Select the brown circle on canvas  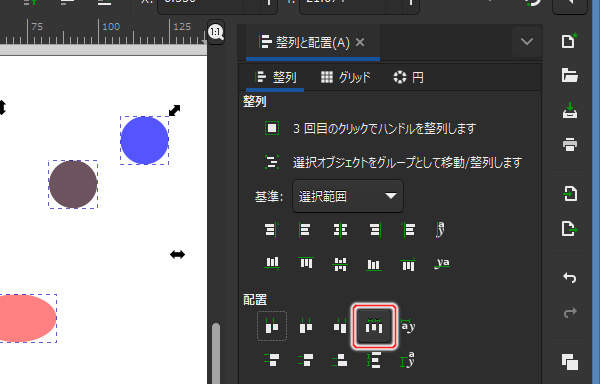(x=73, y=184)
